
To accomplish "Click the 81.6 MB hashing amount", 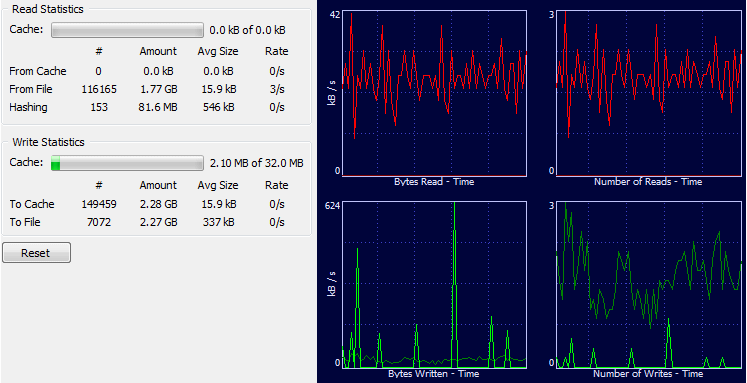I will pos(158,108).
